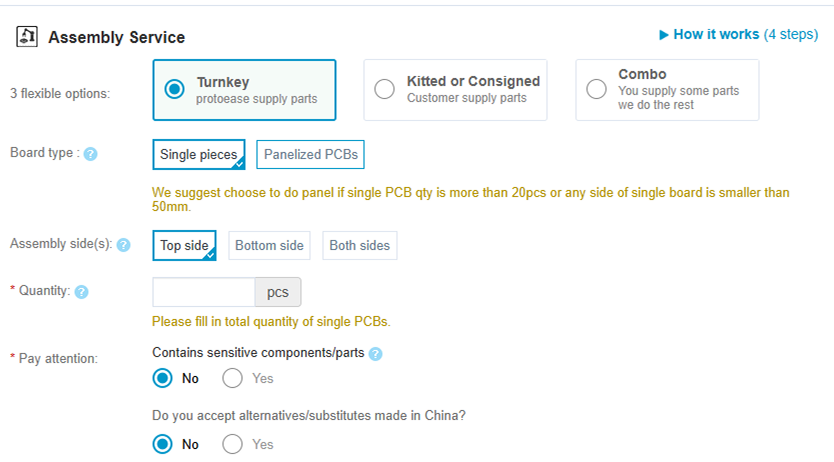Choose Panelized PCBs board type
Image resolution: width=834 pixels, height=462 pixels.
pos(311,155)
